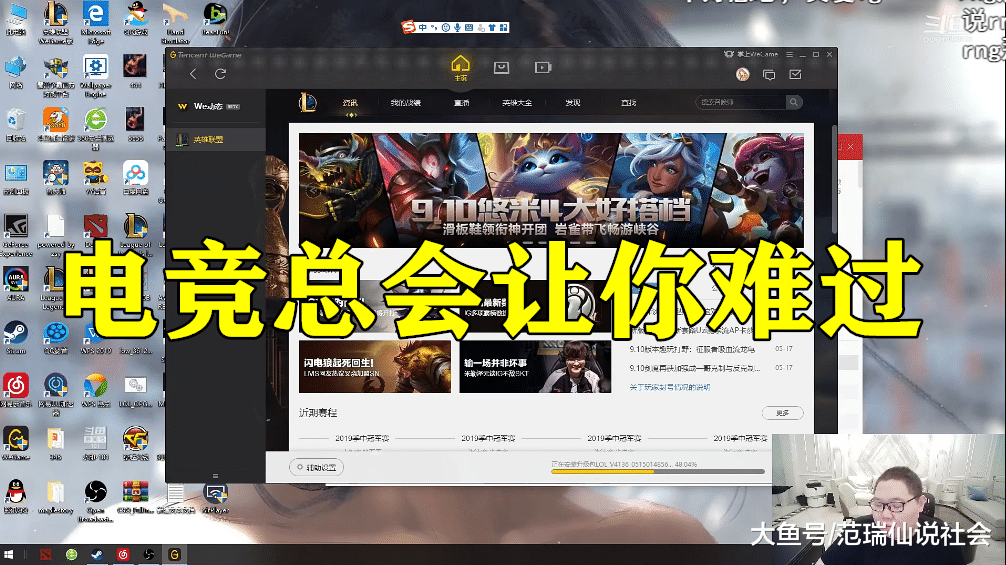Show next banner slide
This screenshot has height=565, width=1006.
click(x=790, y=190)
